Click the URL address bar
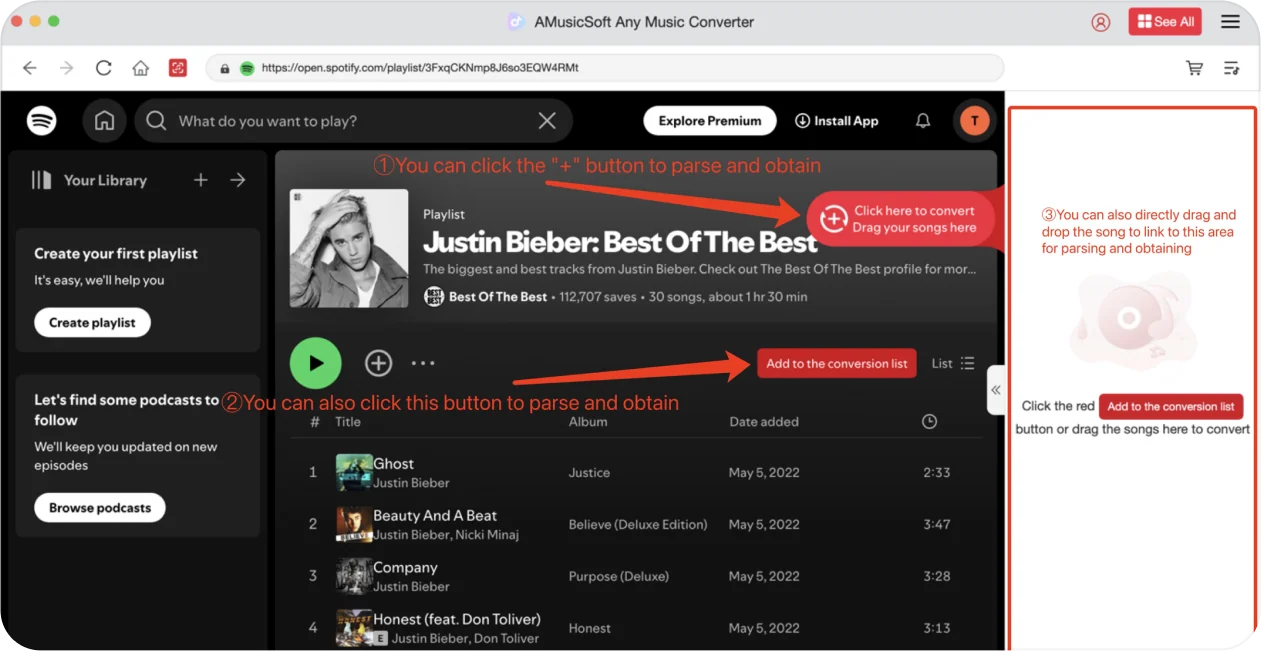 tap(605, 68)
